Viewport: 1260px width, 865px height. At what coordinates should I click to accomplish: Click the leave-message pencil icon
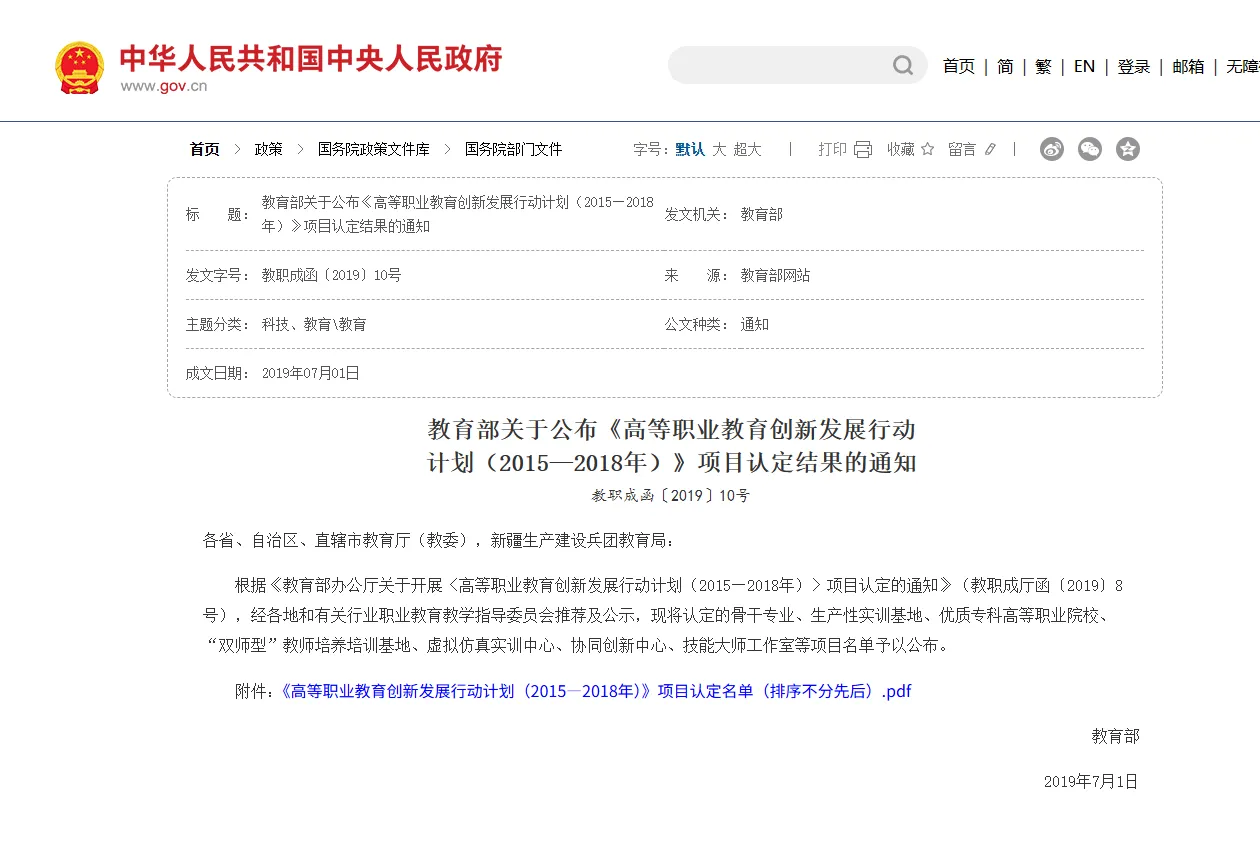click(990, 149)
